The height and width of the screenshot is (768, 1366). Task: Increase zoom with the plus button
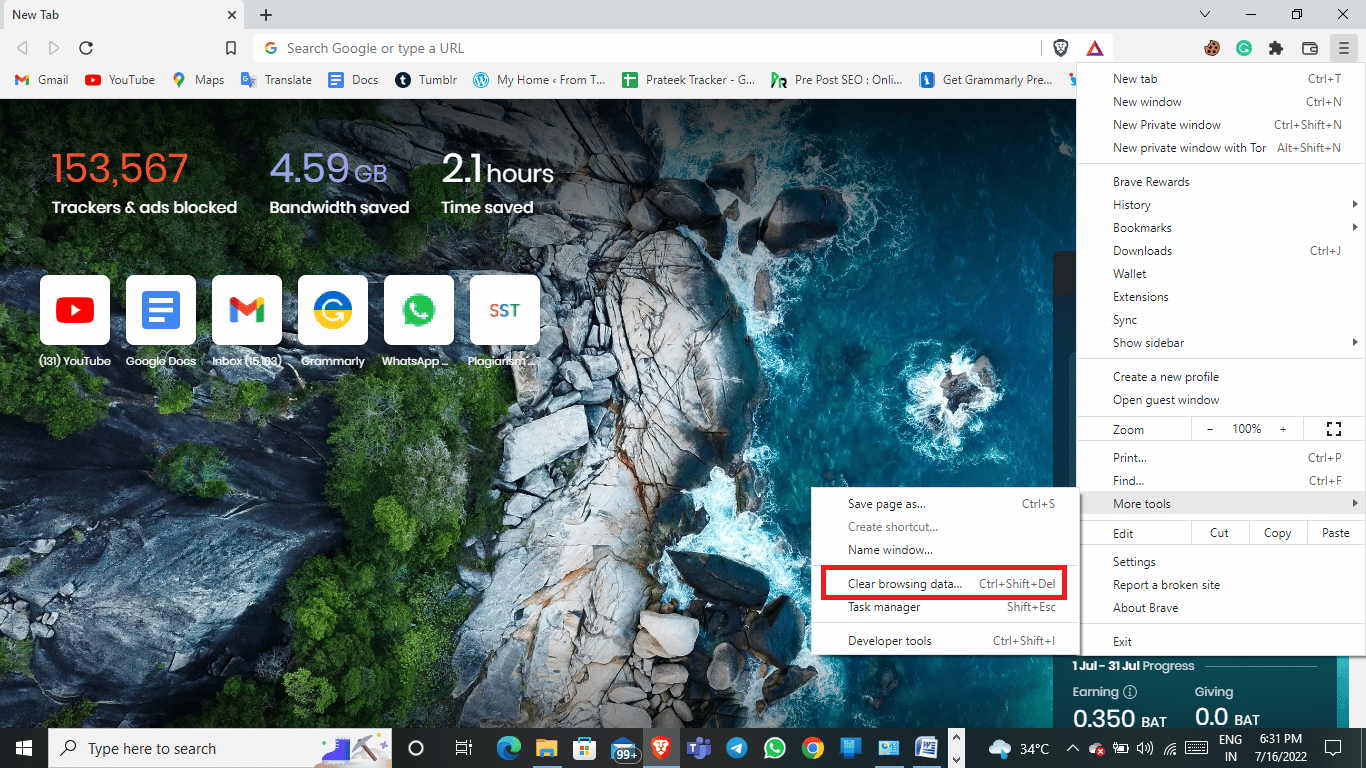[x=1284, y=429]
